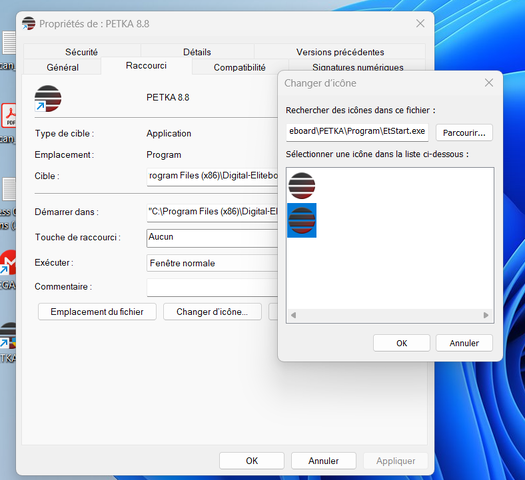Select the highlighted second PETKA icon

302,220
